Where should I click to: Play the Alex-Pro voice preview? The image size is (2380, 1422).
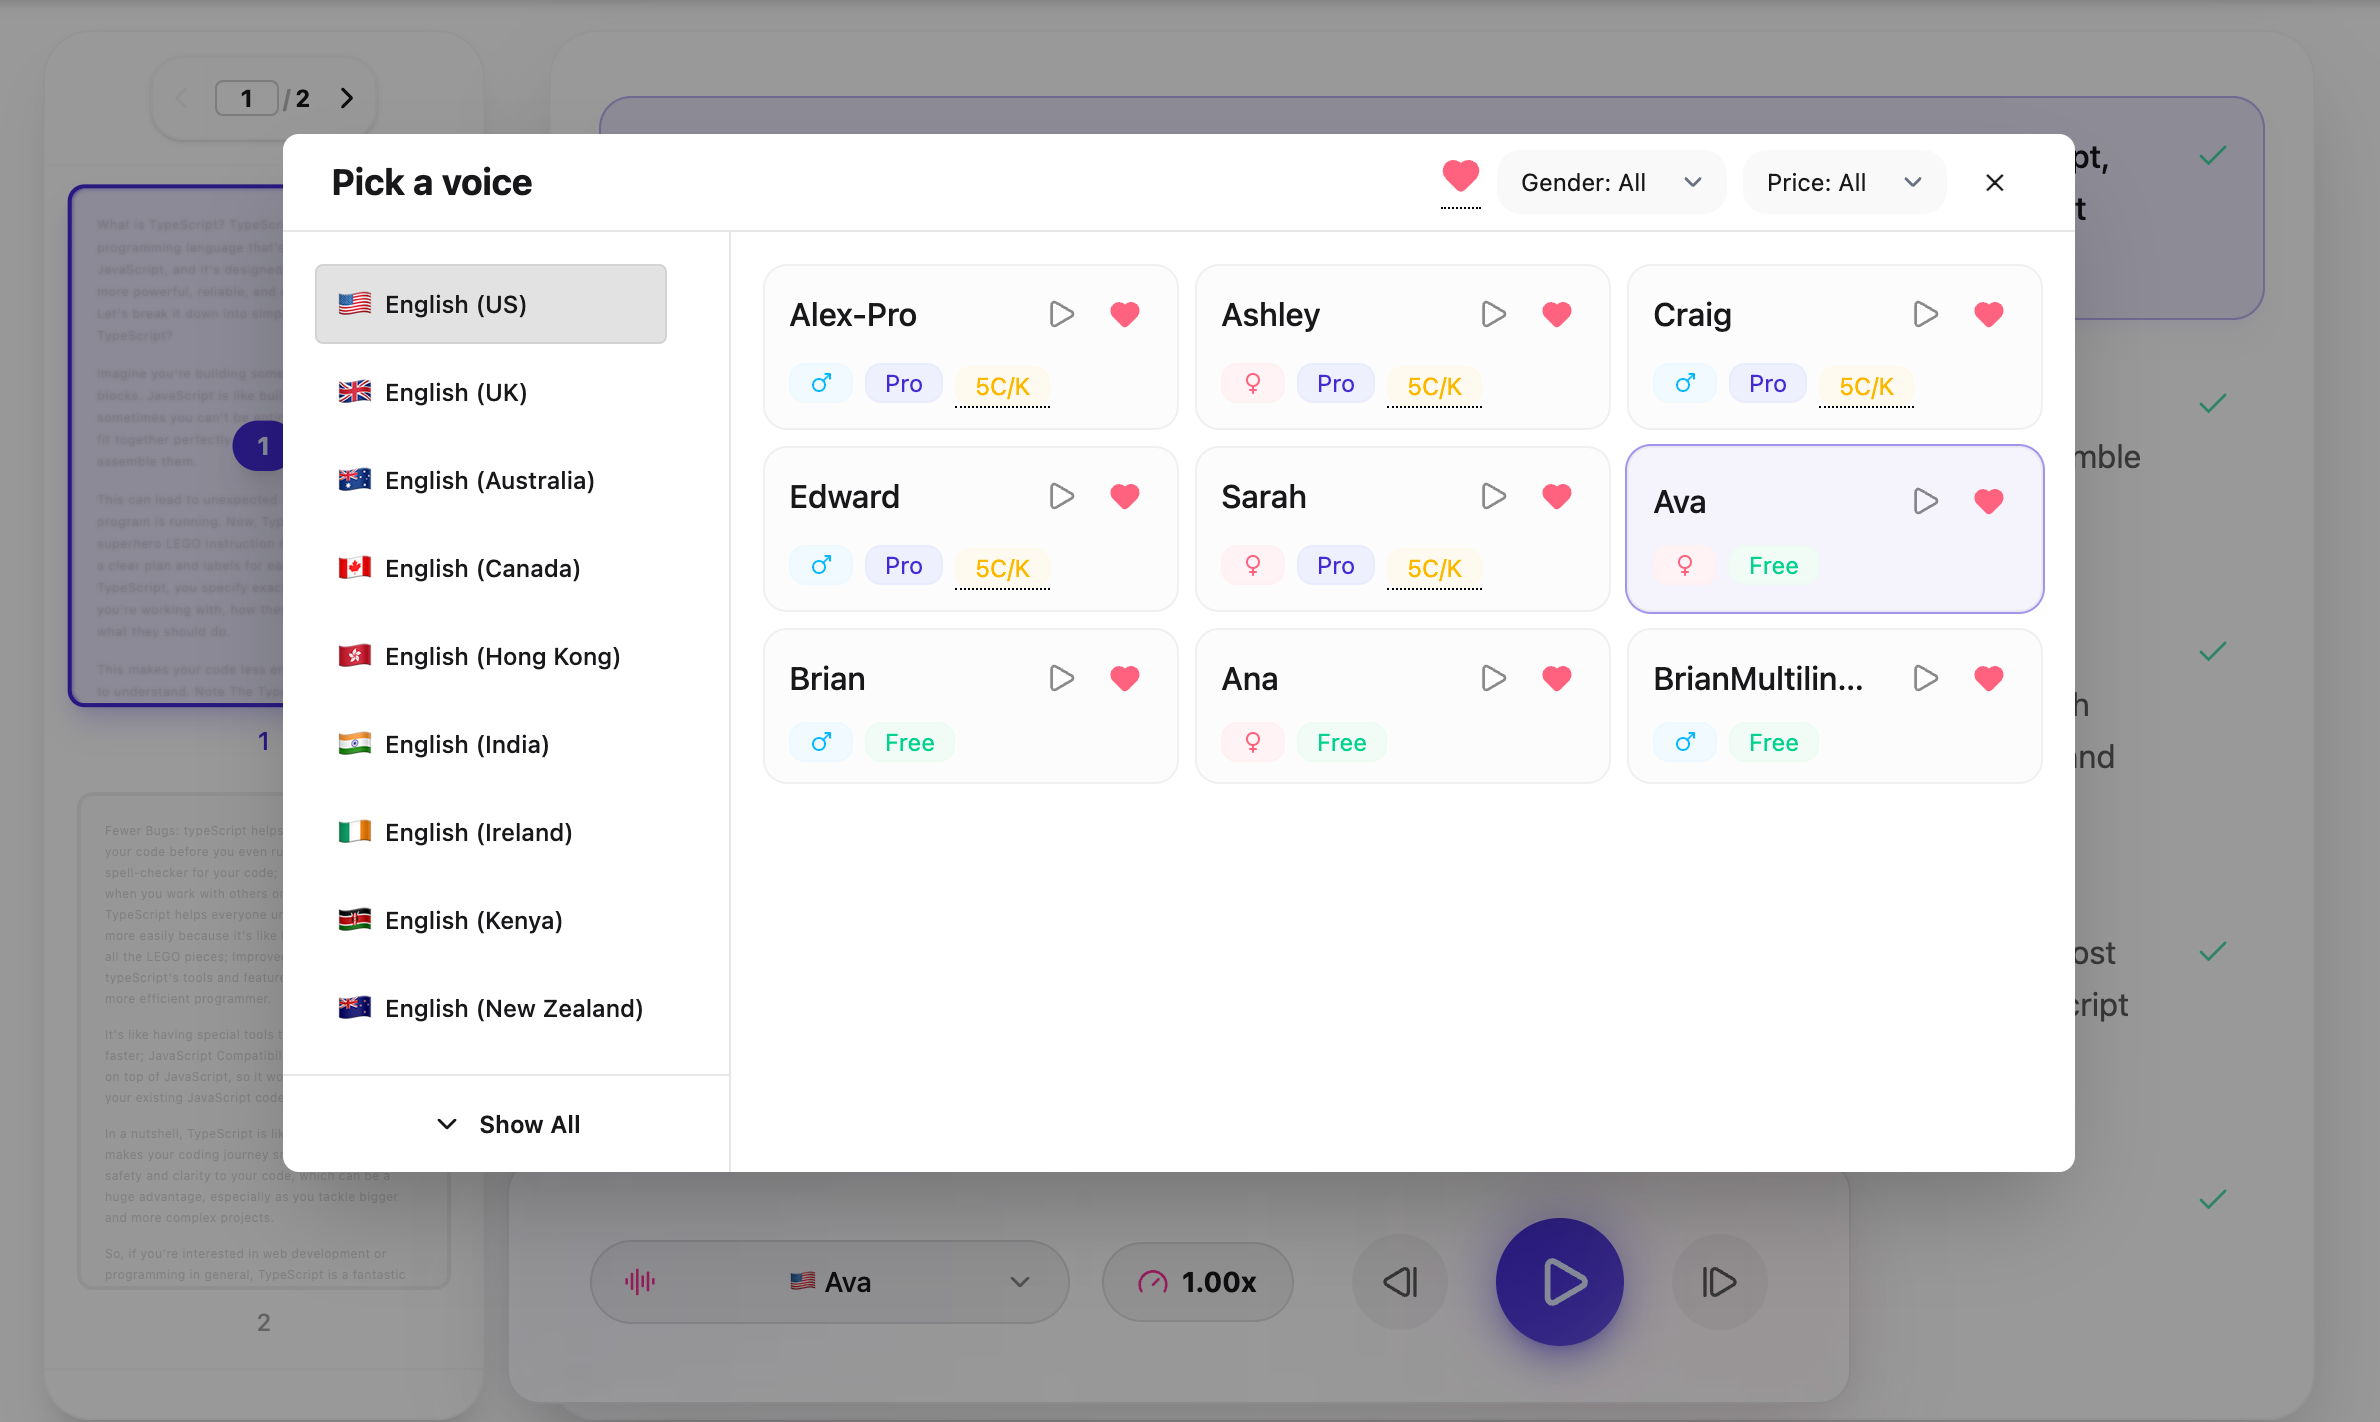tap(1062, 314)
